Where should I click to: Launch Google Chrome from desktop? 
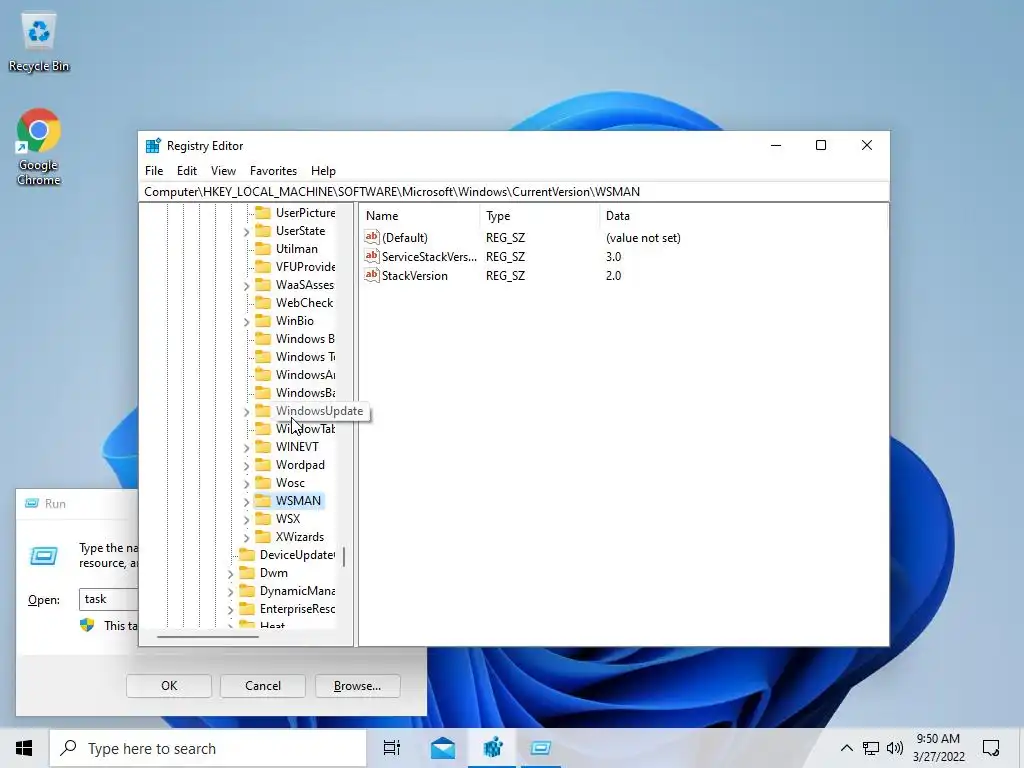click(39, 147)
